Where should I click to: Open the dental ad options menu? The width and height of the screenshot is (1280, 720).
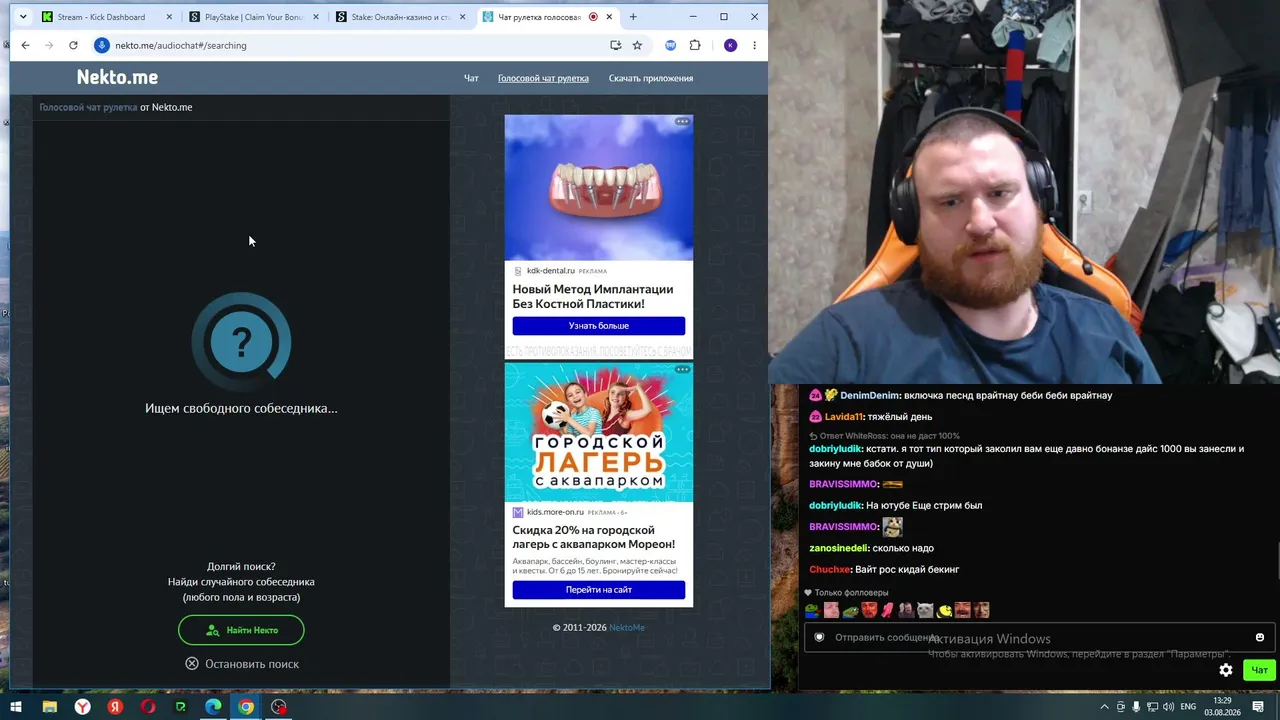[x=682, y=122]
